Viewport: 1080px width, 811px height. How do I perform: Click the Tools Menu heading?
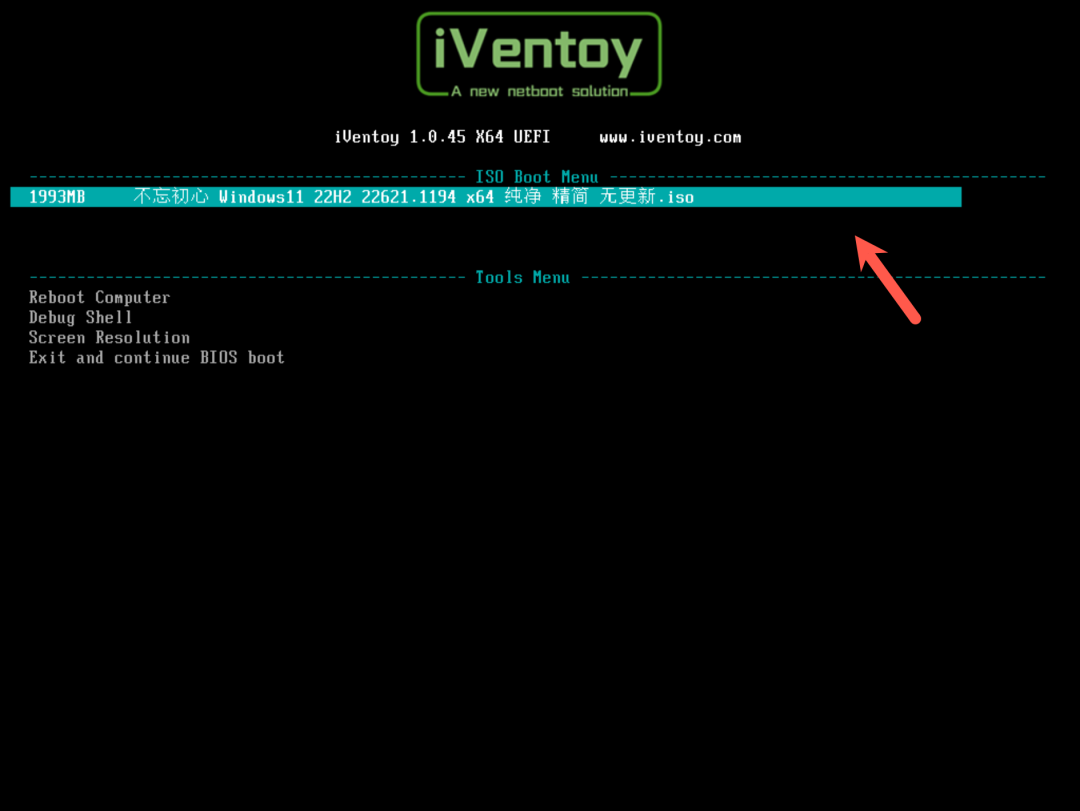tap(523, 278)
